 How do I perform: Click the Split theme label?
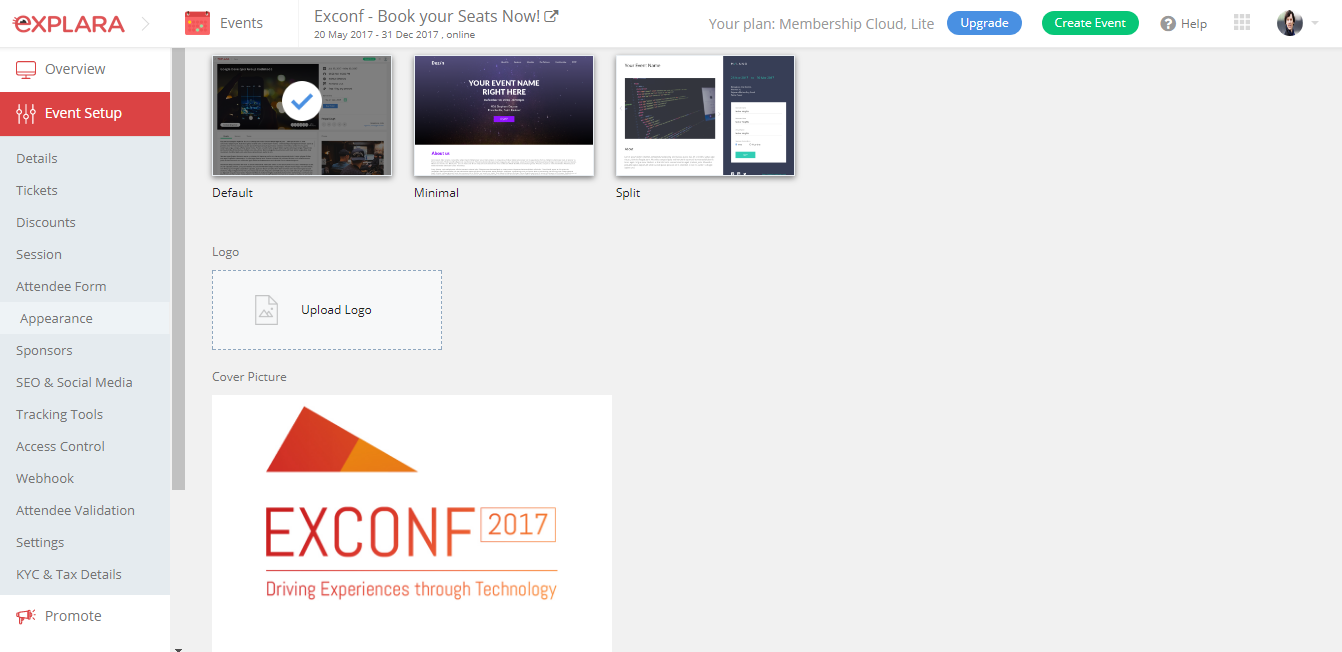click(x=628, y=193)
